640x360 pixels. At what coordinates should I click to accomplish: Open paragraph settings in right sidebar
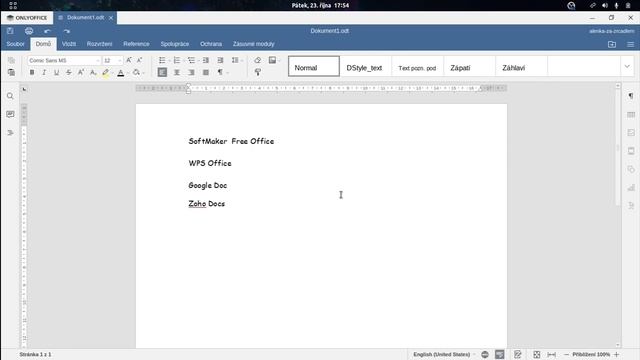click(631, 96)
